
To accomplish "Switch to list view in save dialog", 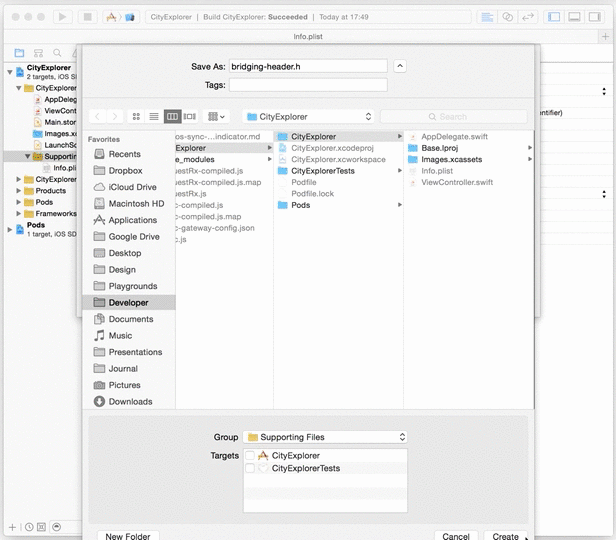I will point(154,117).
